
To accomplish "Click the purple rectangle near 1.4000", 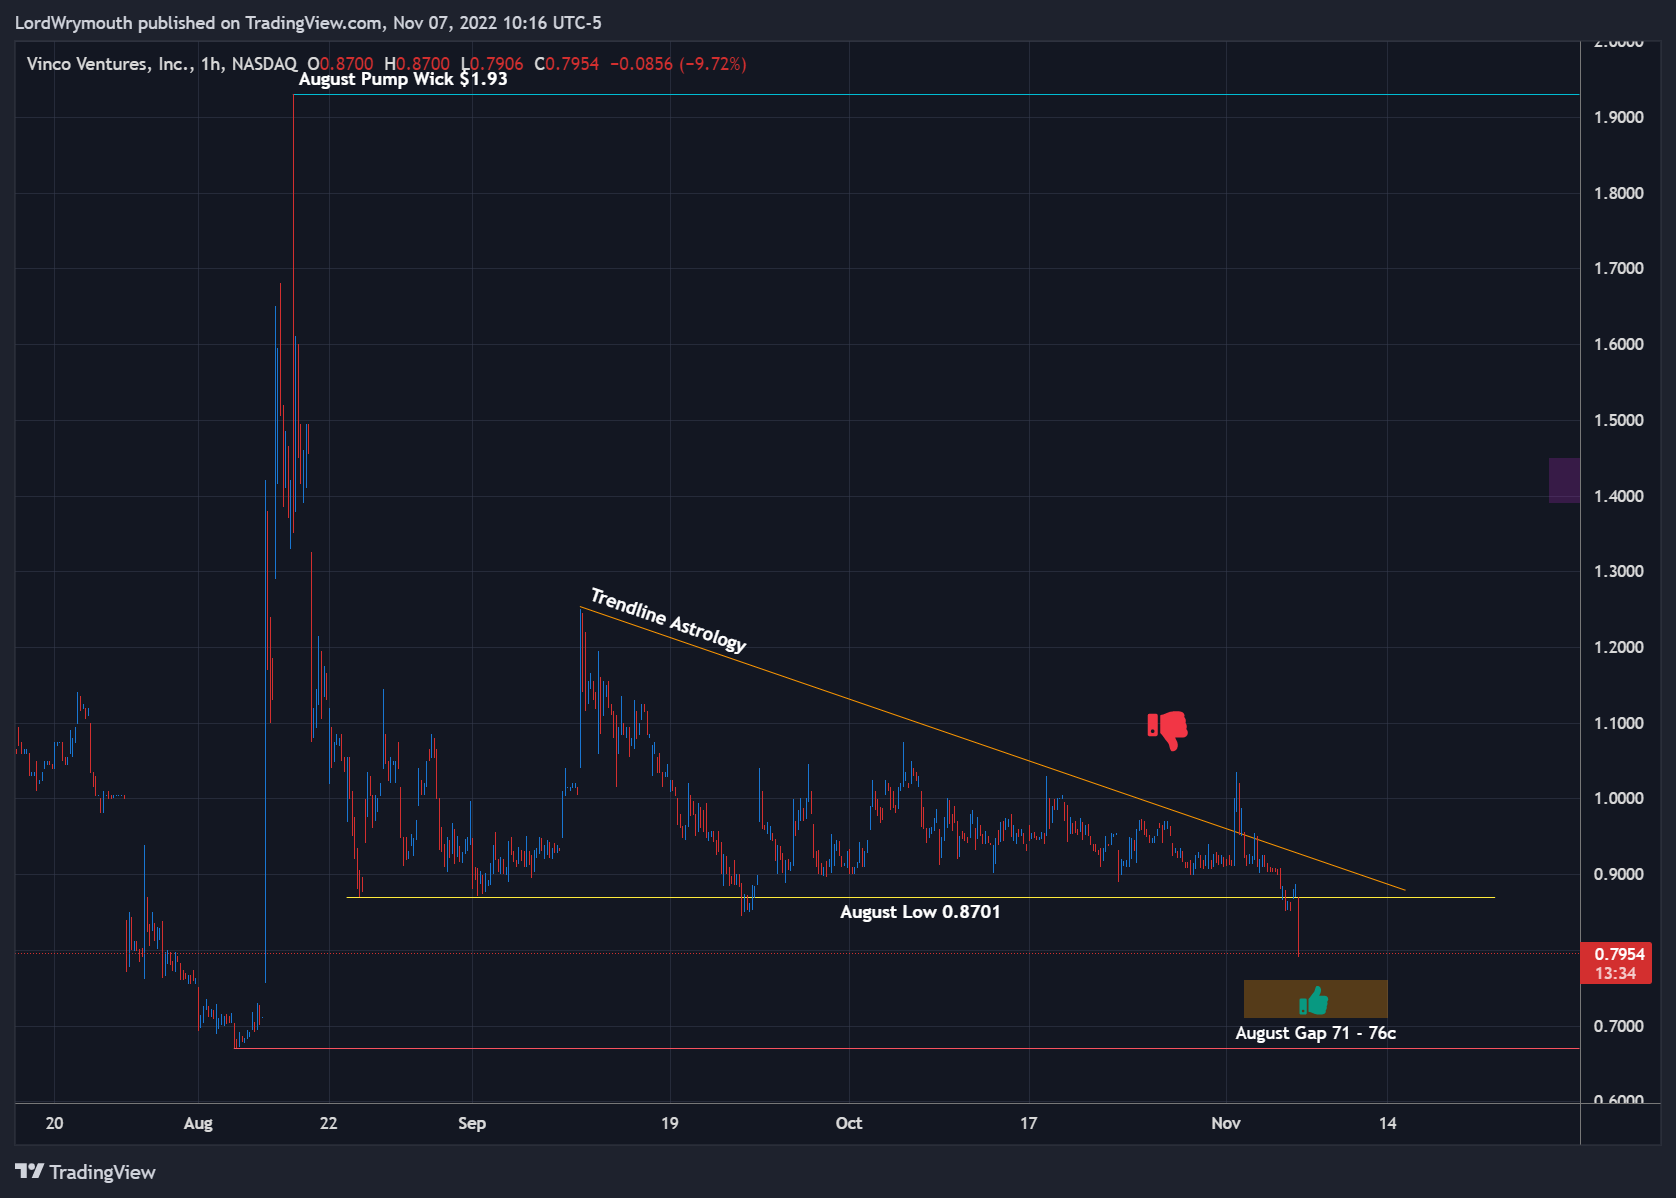I will pos(1564,480).
